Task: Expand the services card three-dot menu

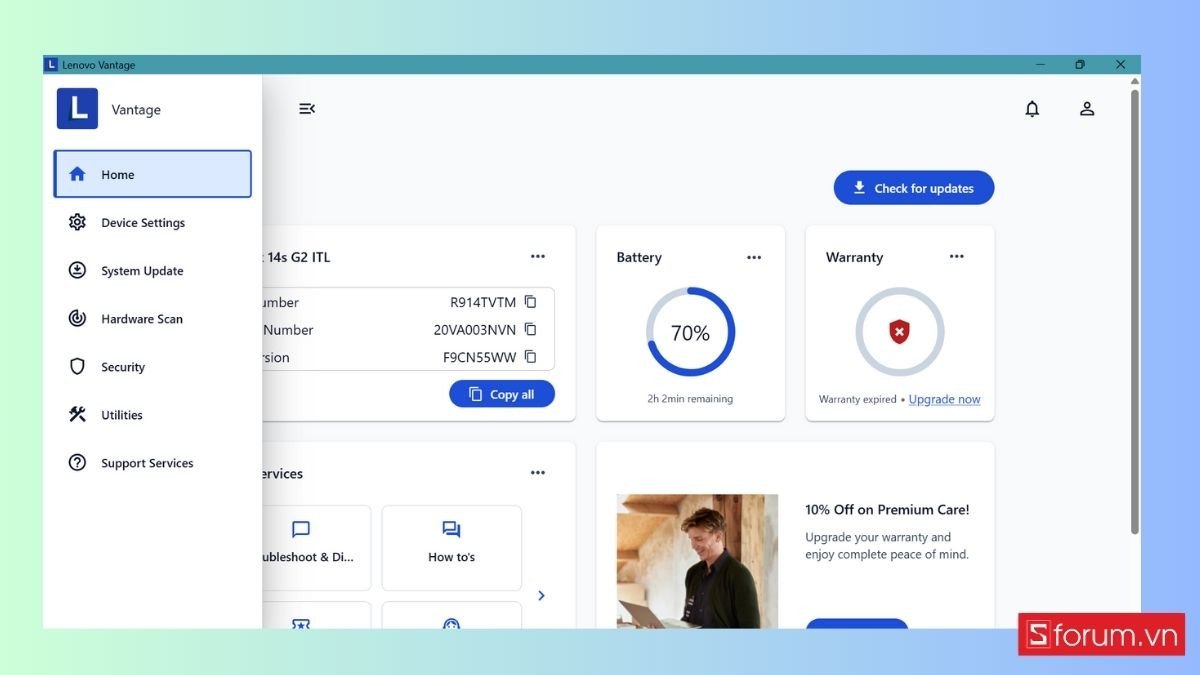Action: click(538, 473)
